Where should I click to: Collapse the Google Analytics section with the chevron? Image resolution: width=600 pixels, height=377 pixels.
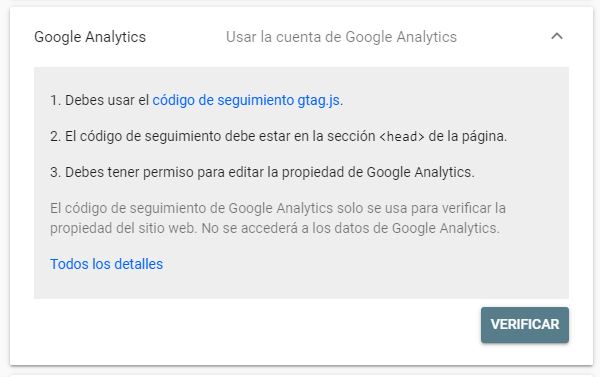pyautogui.click(x=557, y=36)
